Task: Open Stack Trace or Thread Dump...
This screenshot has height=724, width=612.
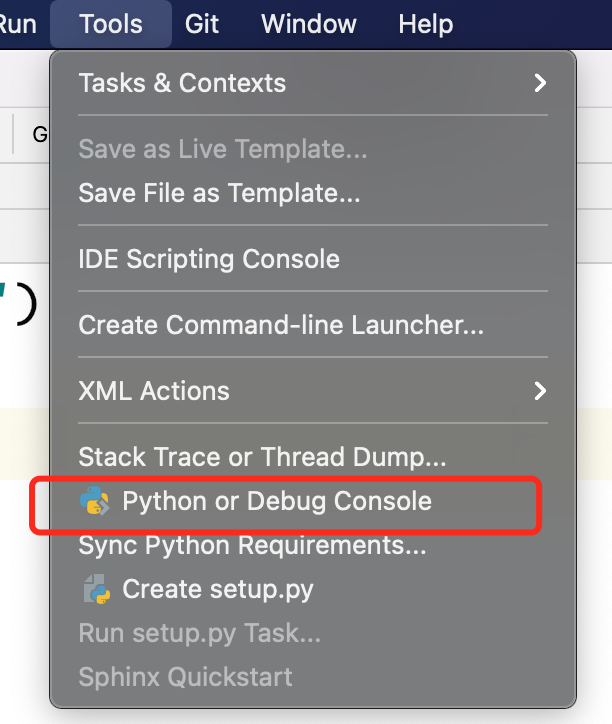Action: point(313,457)
